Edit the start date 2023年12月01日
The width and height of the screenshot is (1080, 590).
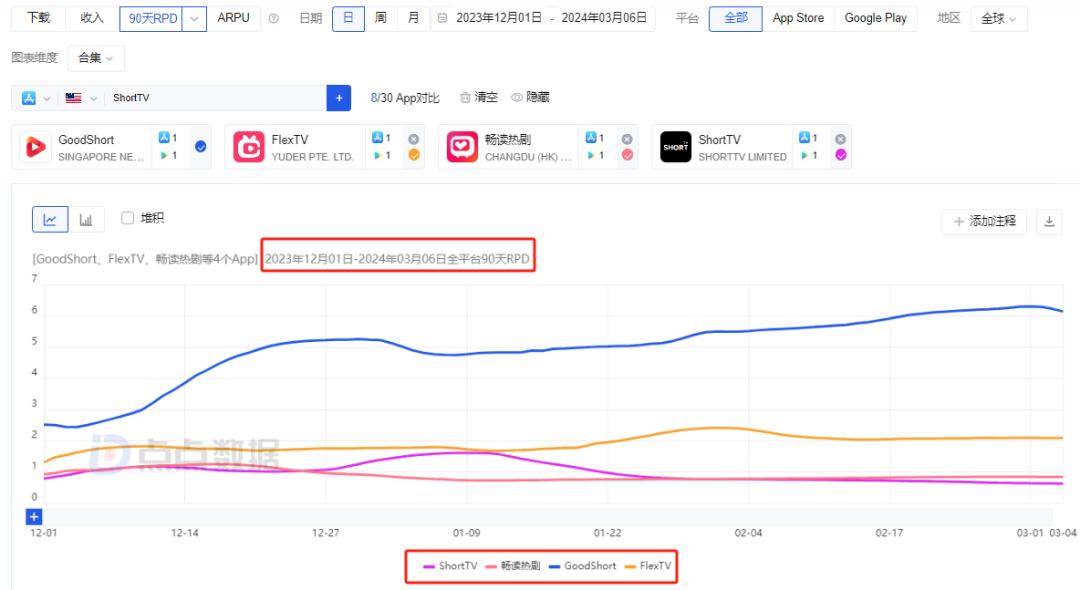[499, 18]
